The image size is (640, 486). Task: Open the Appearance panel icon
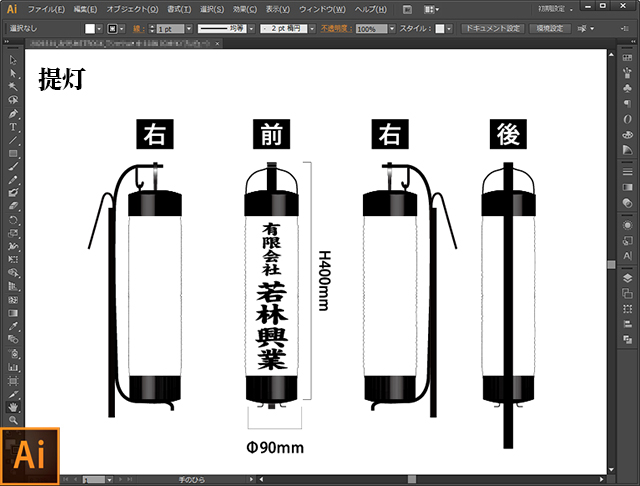click(x=627, y=225)
